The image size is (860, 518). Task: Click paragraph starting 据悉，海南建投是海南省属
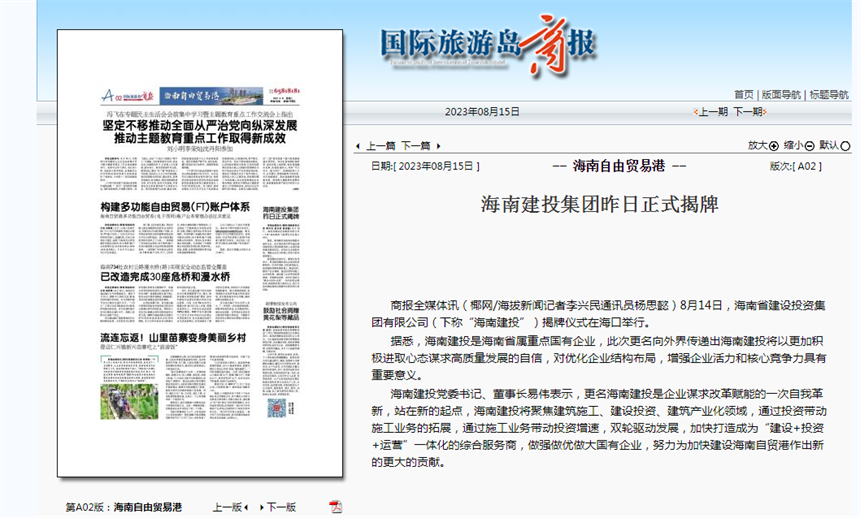pos(598,358)
